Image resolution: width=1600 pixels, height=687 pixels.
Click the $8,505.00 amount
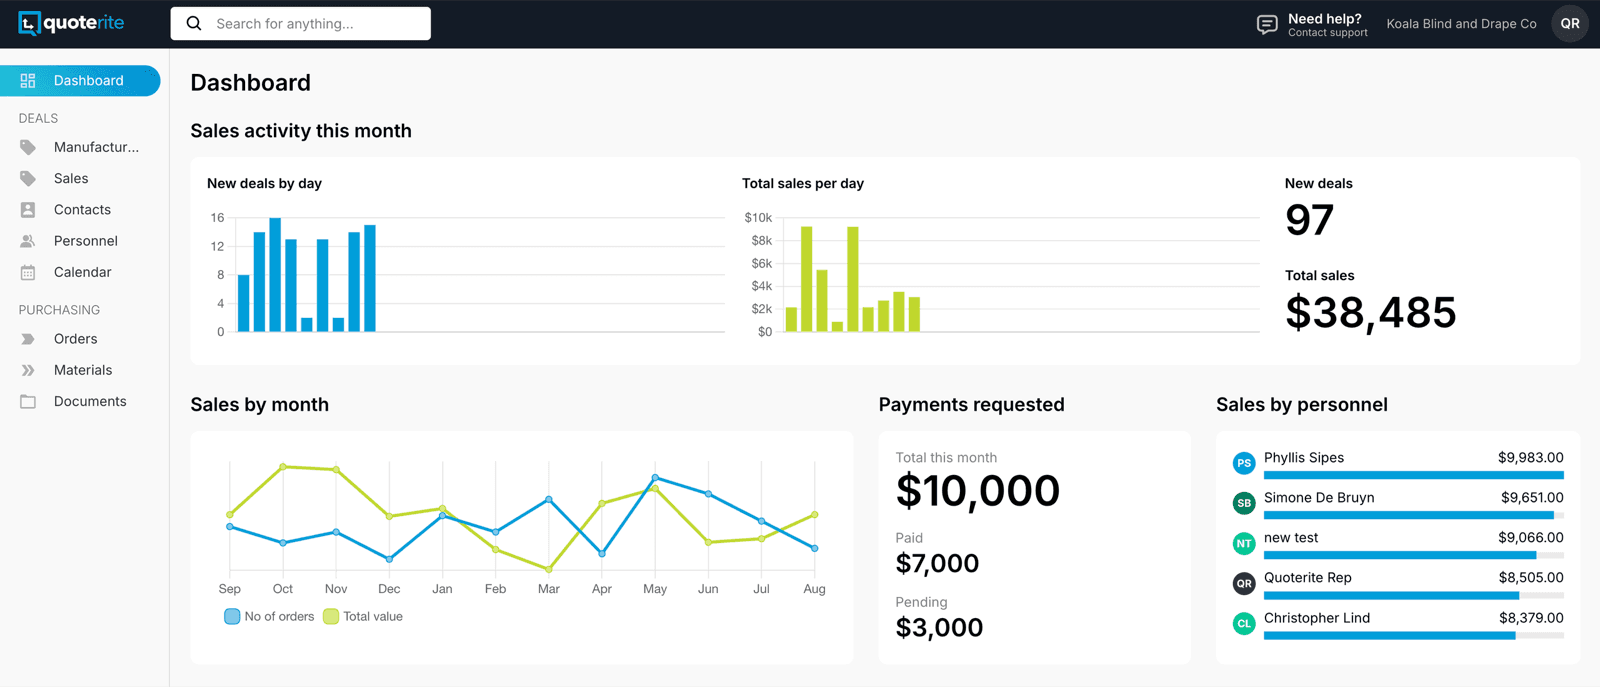1531,578
